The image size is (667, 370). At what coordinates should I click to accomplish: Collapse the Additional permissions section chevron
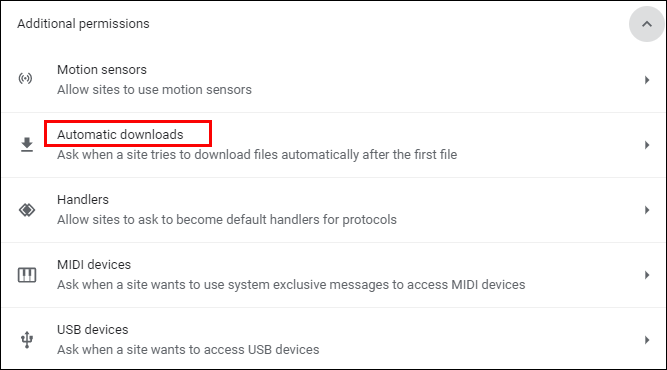pyautogui.click(x=647, y=24)
